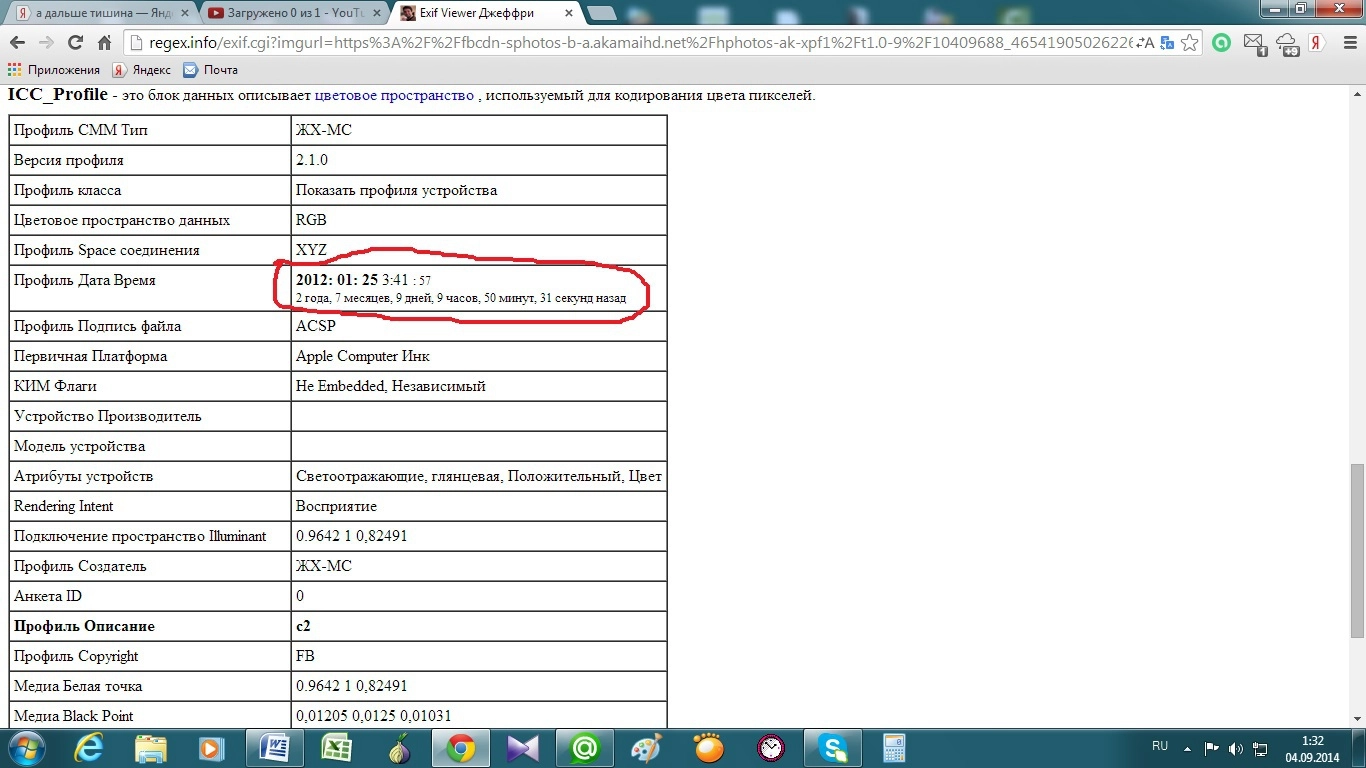Open the new tab button

click(x=601, y=13)
